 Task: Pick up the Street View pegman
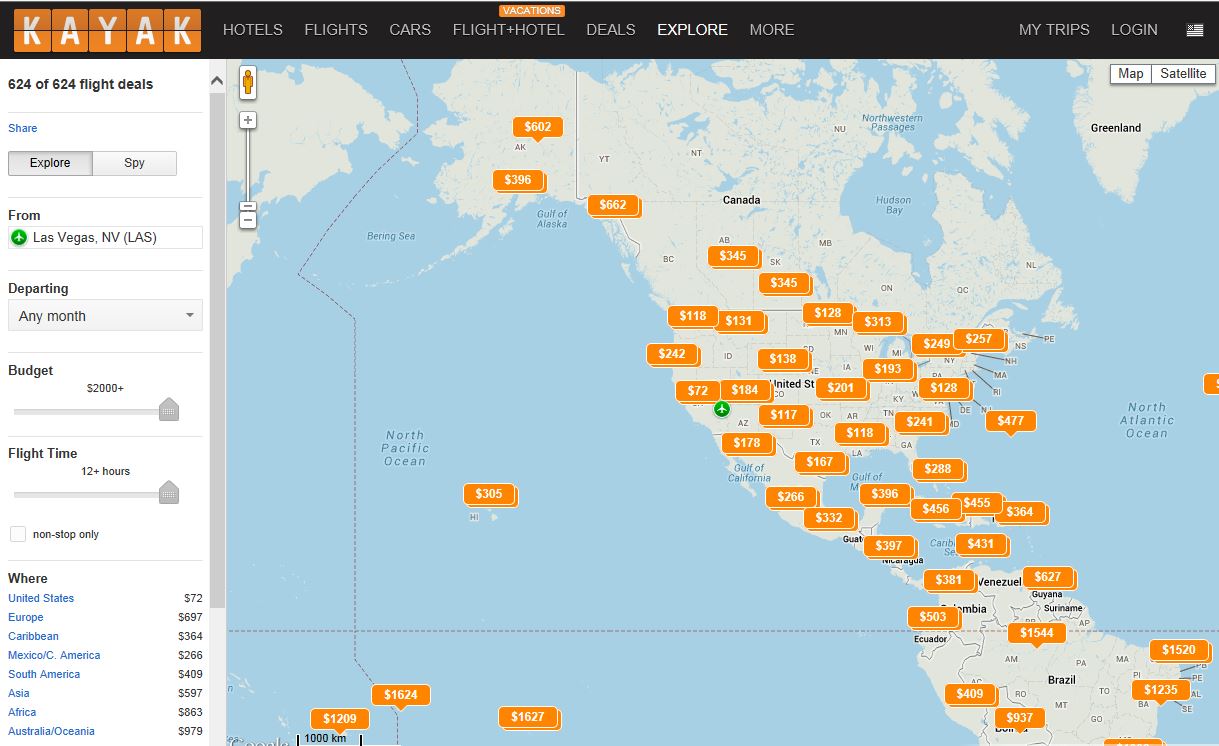coord(248,82)
